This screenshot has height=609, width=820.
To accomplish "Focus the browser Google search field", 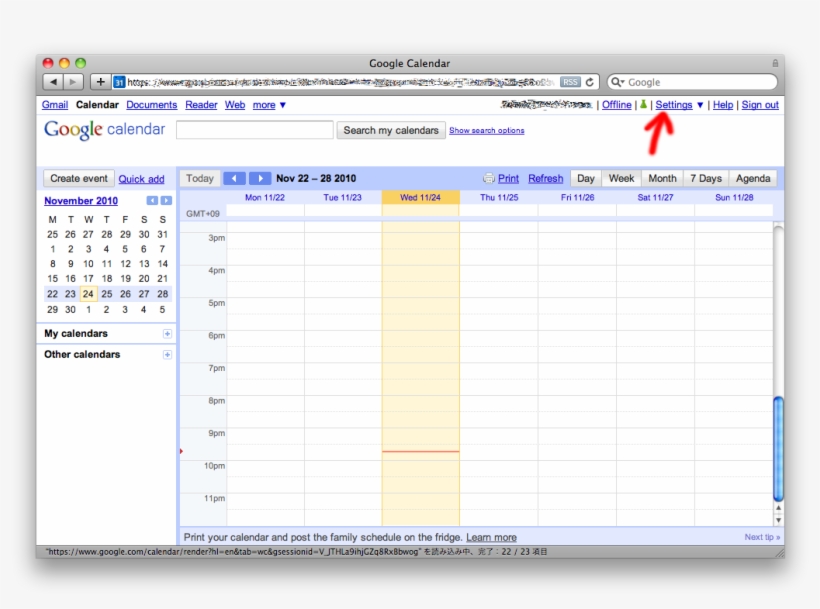I will tap(692, 82).
